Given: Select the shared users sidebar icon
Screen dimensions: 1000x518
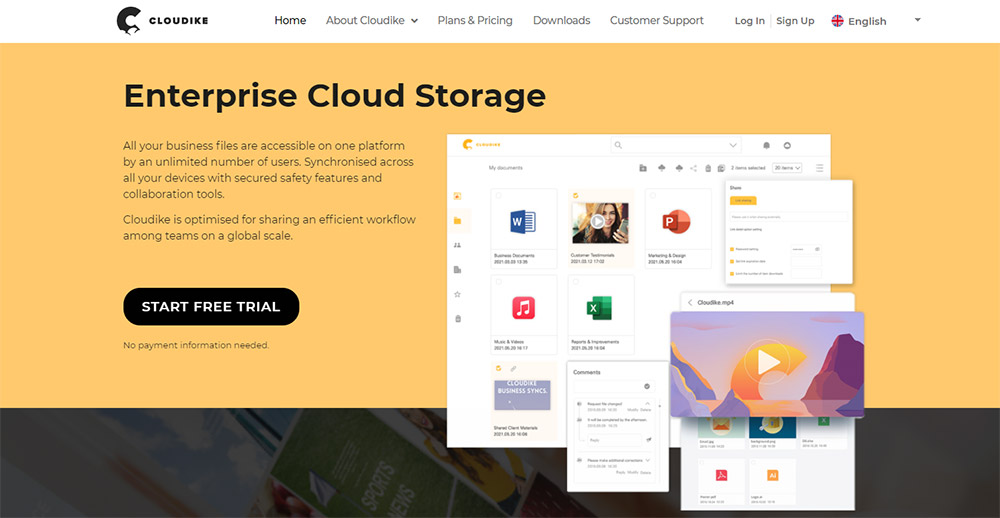Looking at the screenshot, I should coord(457,245).
